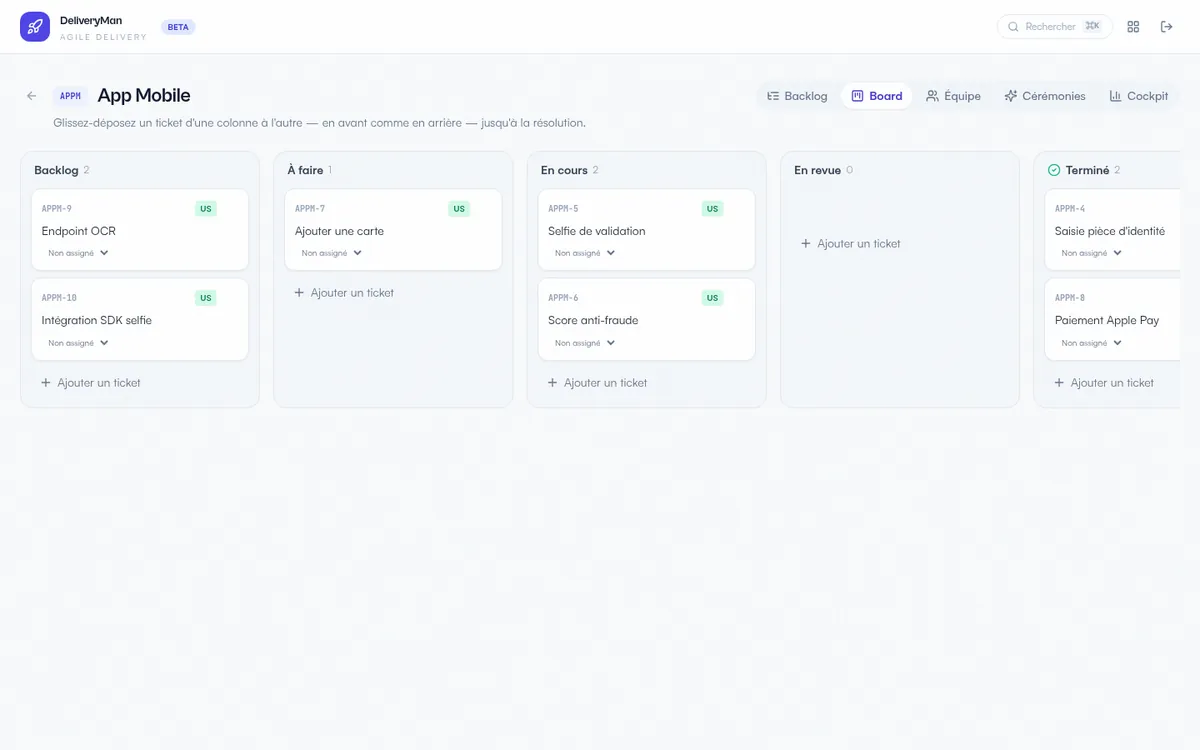This screenshot has width=1200, height=750.
Task: Add a ticket in the Terminé column
Action: 1104,383
